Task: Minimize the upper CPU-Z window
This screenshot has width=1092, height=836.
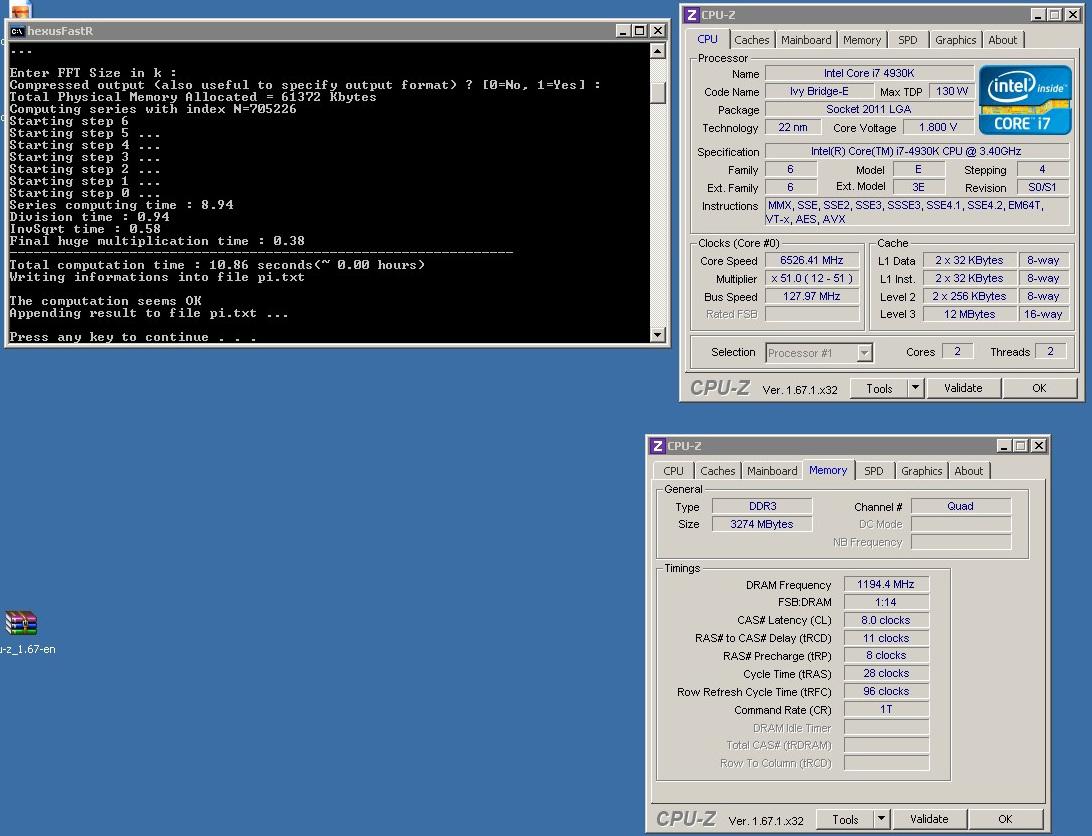Action: pyautogui.click(x=1038, y=15)
